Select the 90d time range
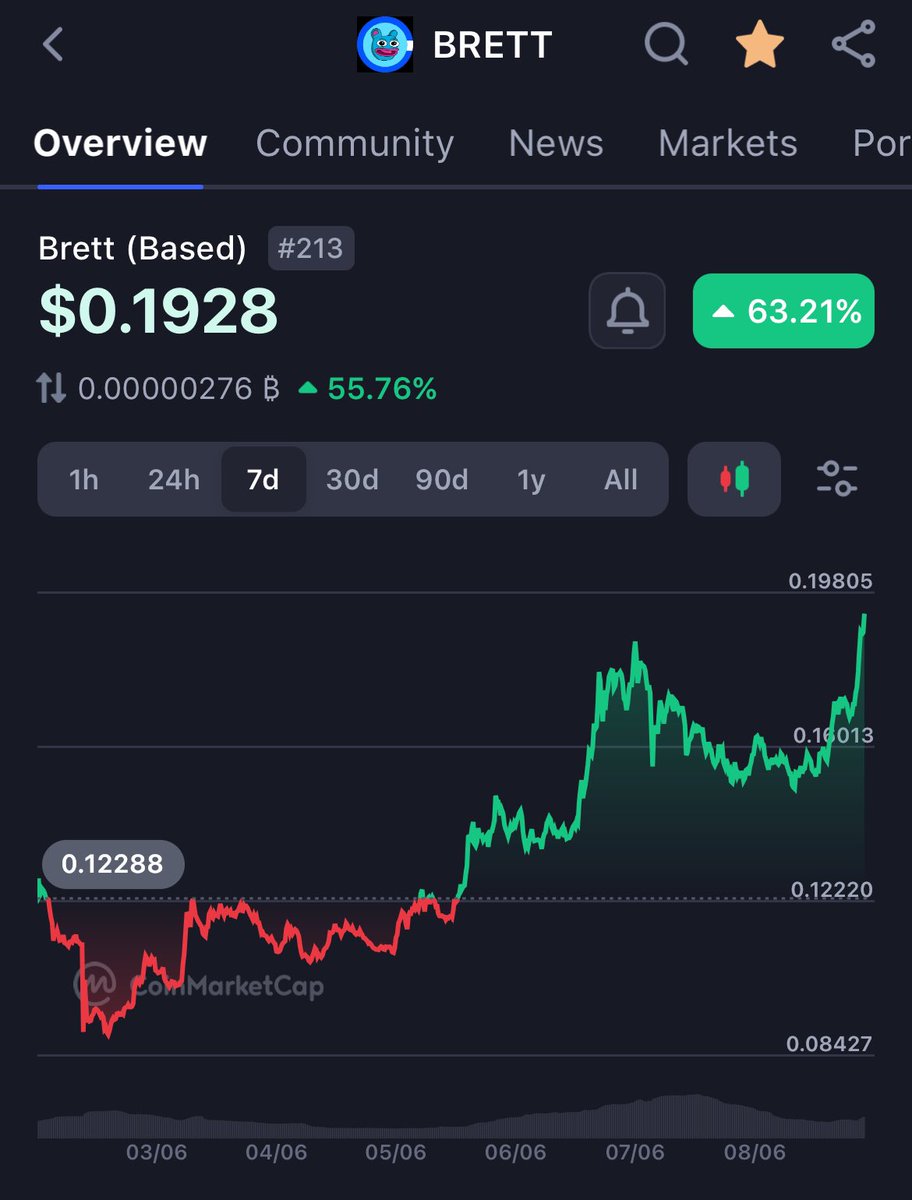 (442, 480)
